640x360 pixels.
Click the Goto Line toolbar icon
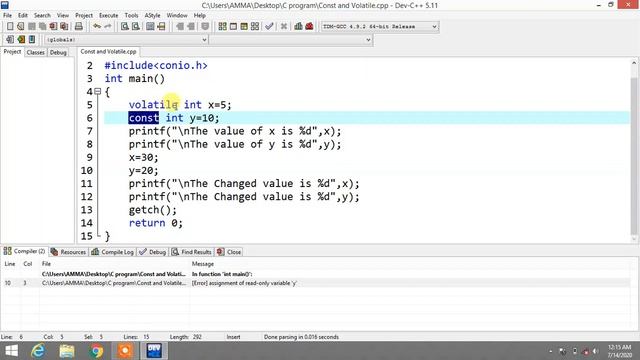[x=161, y=27]
